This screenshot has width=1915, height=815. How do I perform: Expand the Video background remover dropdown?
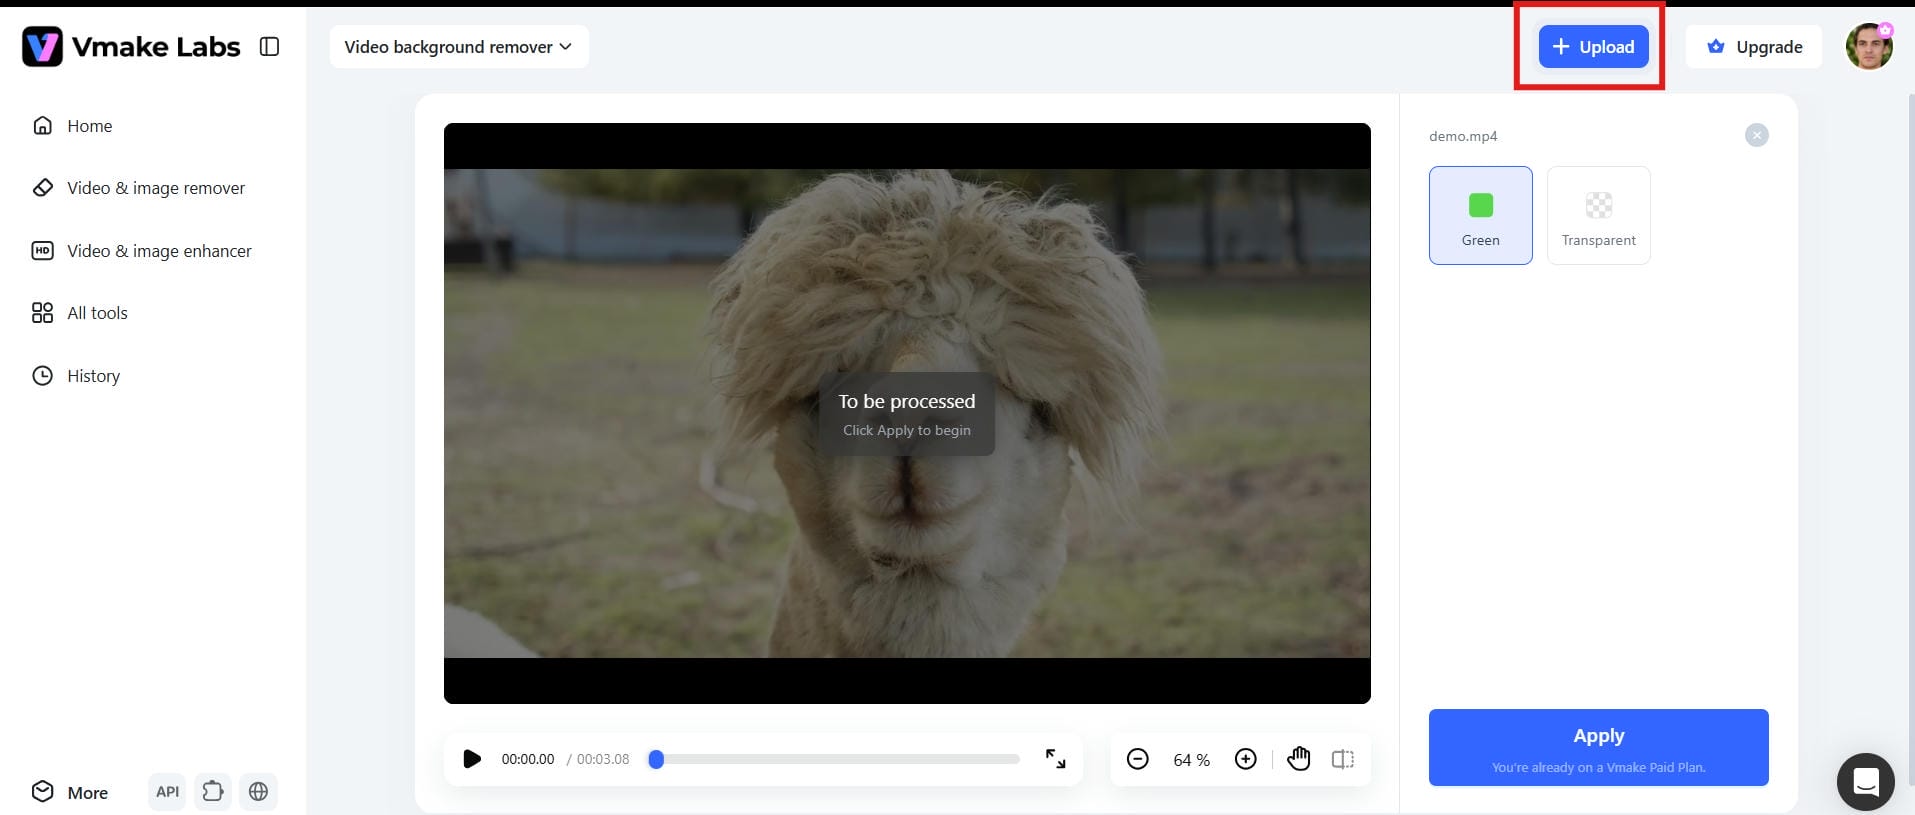[x=459, y=47]
